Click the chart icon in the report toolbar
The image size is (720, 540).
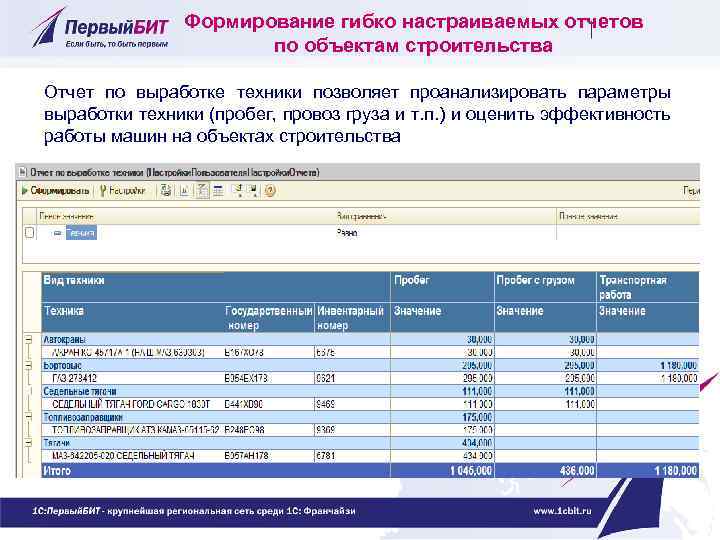click(x=184, y=191)
